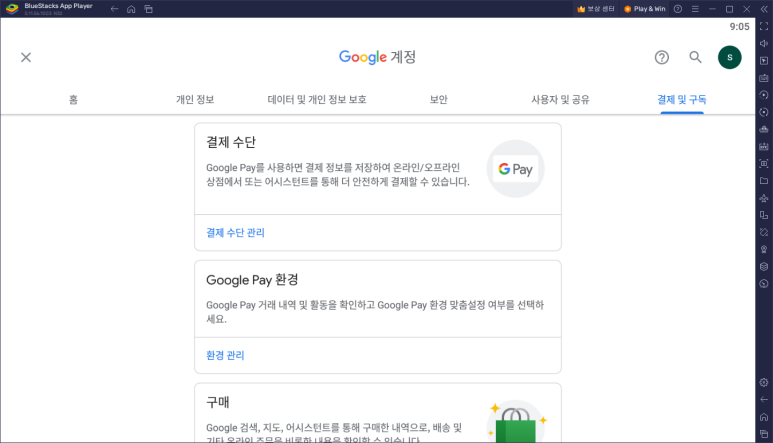Click the sidebar Android back arrow
Viewport: 773px width, 443px height.
[764, 400]
